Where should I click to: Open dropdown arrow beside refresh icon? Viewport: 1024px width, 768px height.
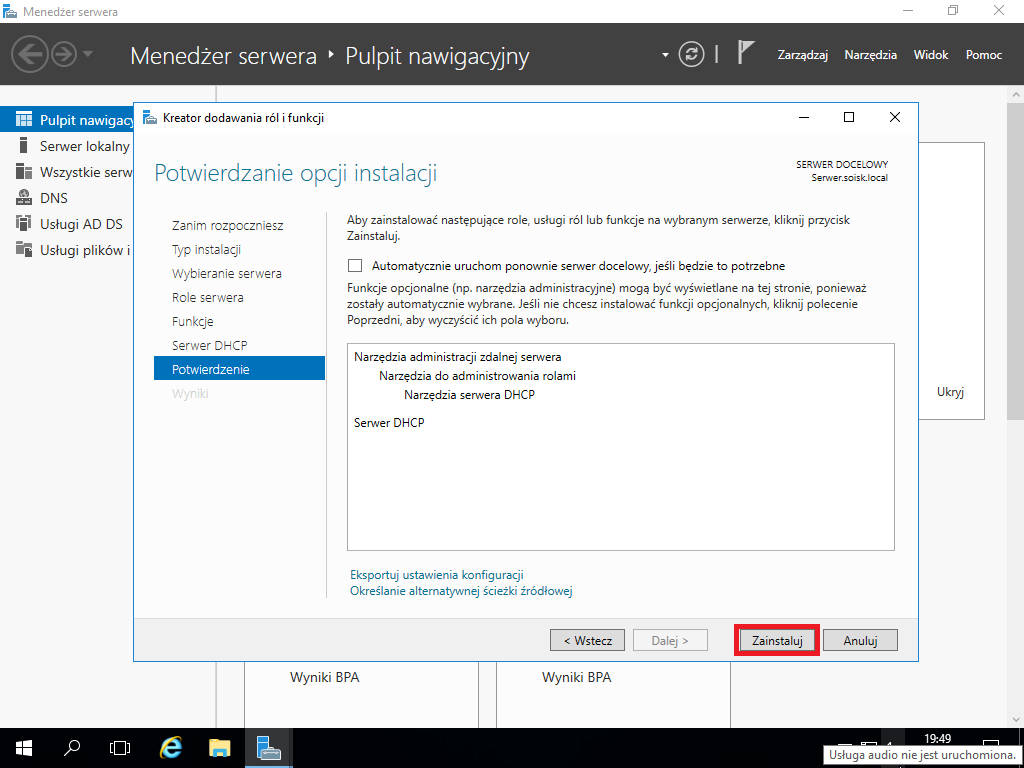665,55
